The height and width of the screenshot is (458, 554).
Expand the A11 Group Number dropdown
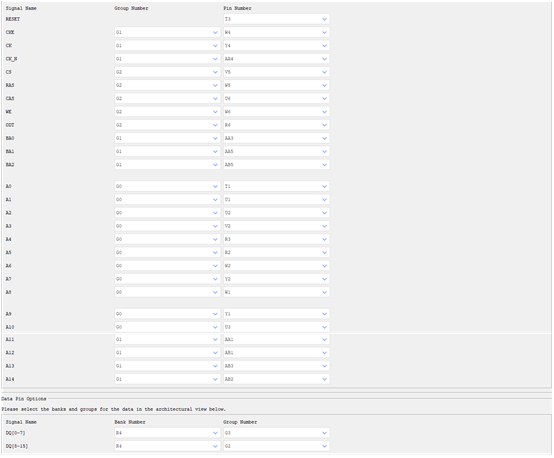click(x=167, y=340)
